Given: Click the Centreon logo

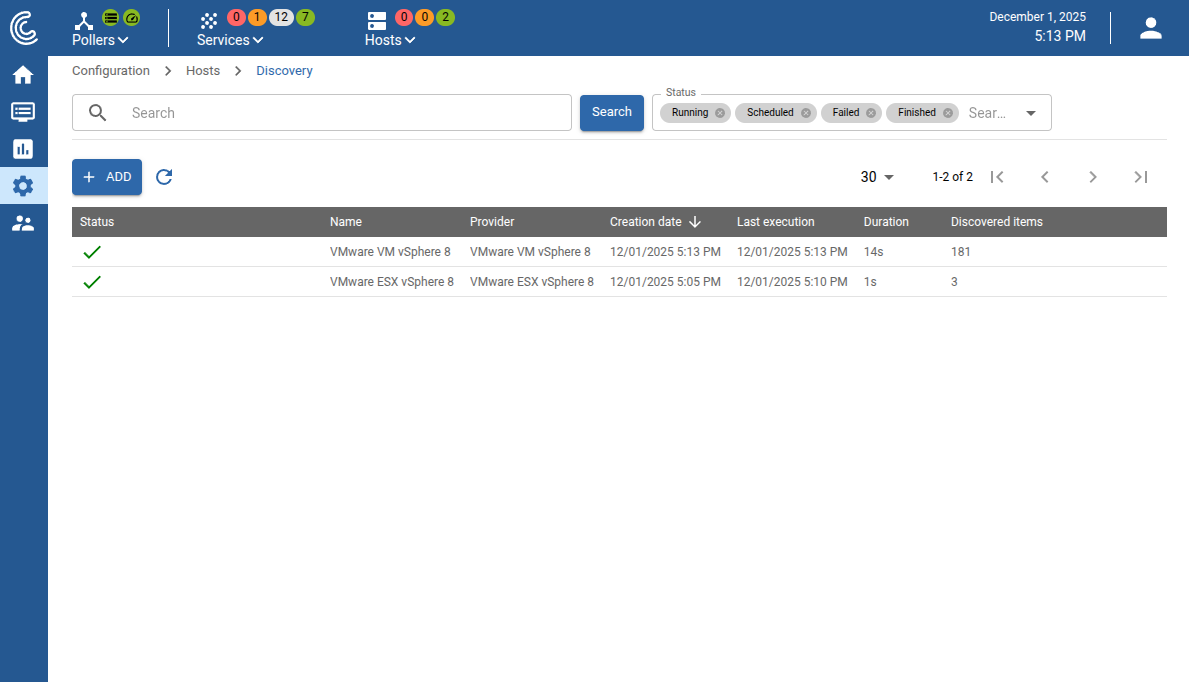Looking at the screenshot, I should (24, 28).
